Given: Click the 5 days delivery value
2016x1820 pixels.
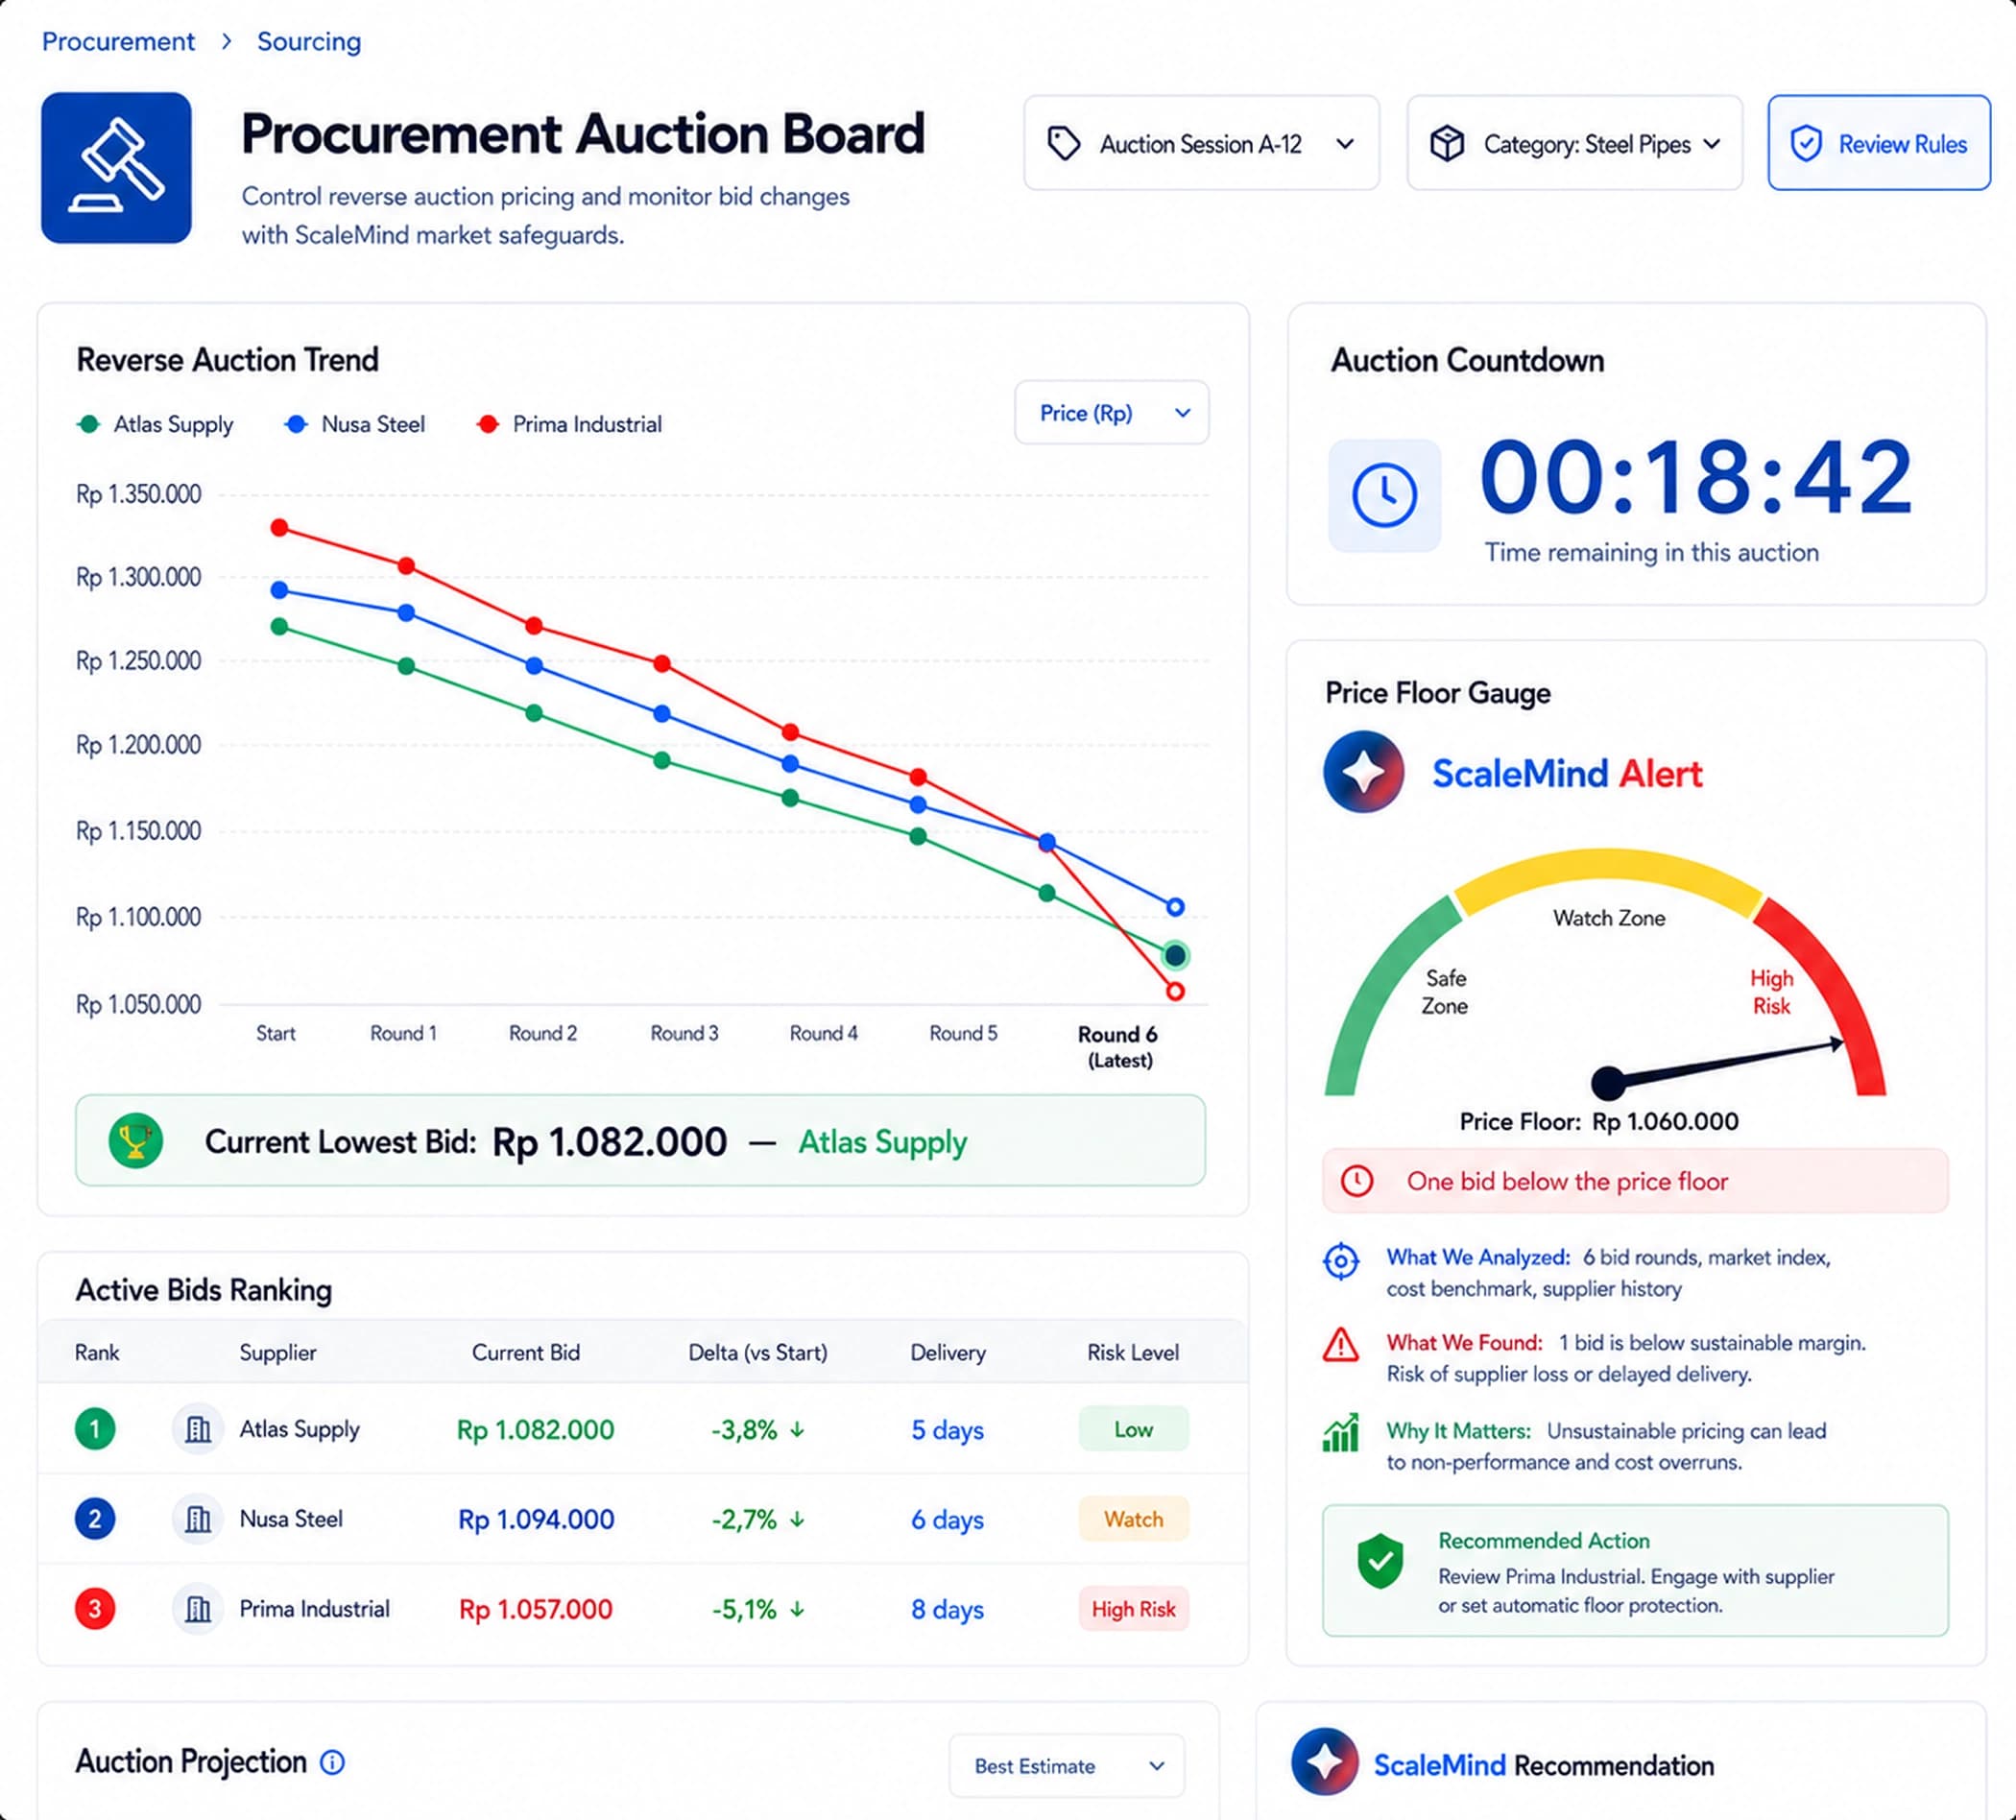Looking at the screenshot, I should tap(947, 1430).
